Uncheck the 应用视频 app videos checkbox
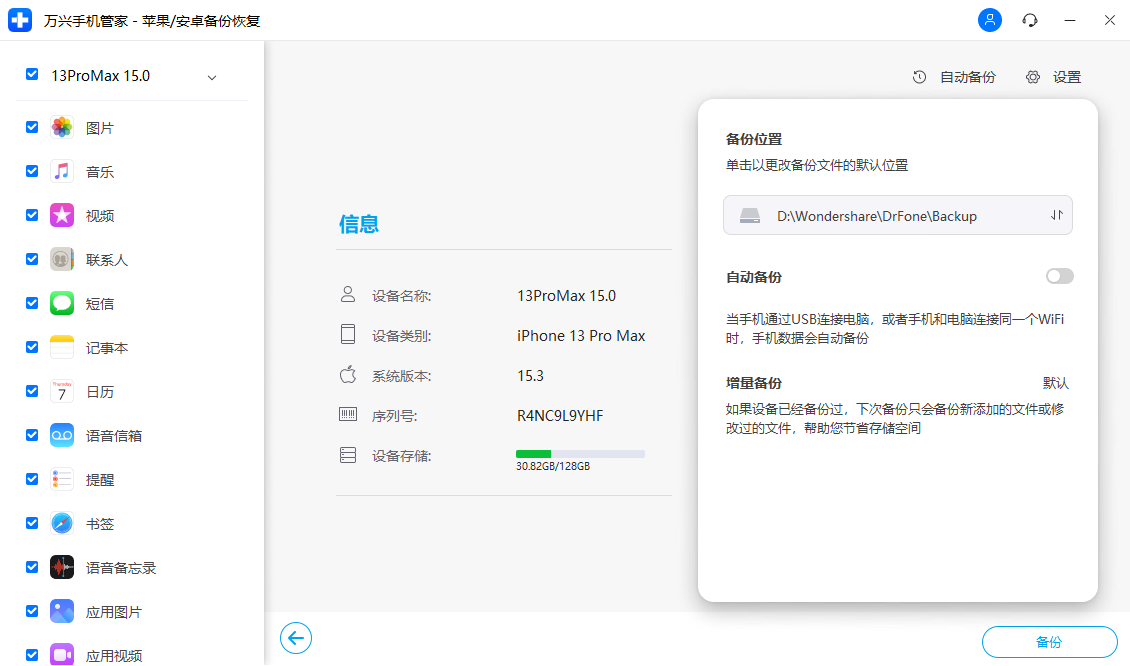 pos(31,655)
